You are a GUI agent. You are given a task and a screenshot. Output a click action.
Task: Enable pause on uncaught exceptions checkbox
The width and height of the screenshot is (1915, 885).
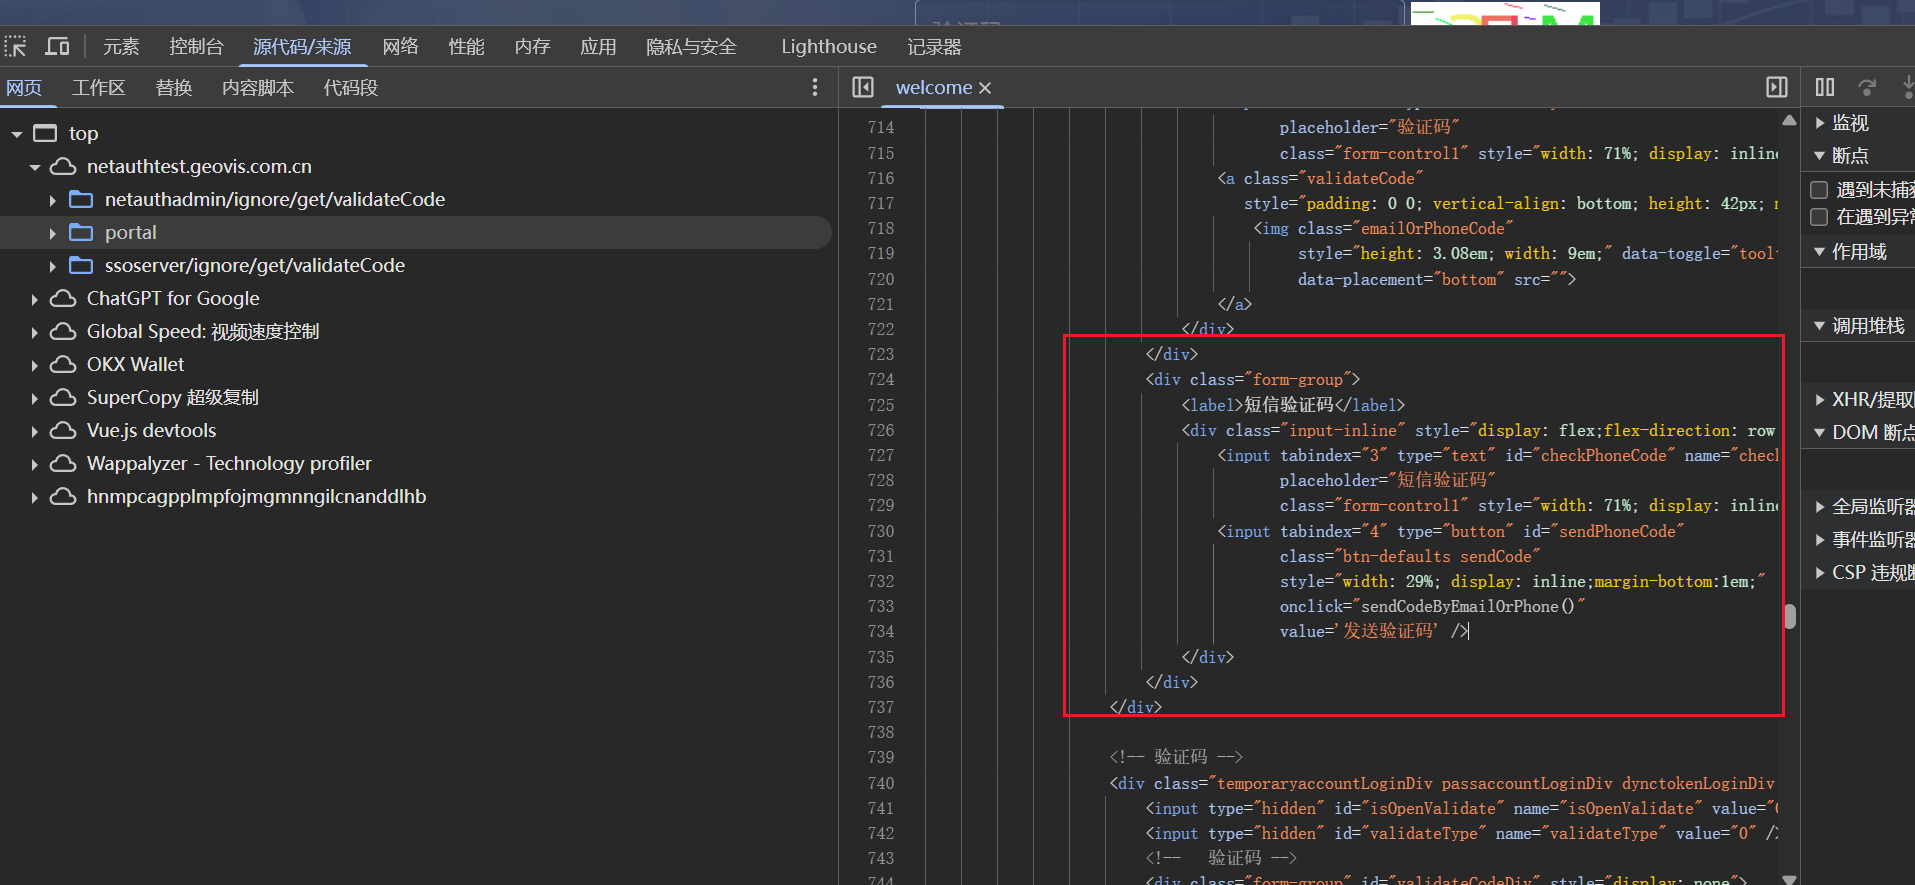pos(1819,190)
